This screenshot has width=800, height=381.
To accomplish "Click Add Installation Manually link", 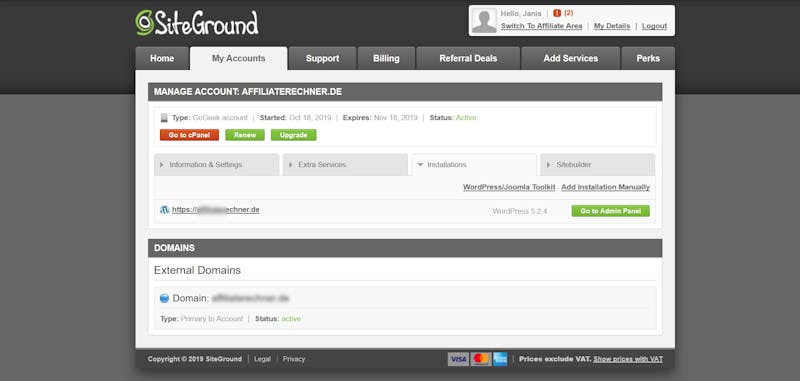I will pyautogui.click(x=606, y=187).
